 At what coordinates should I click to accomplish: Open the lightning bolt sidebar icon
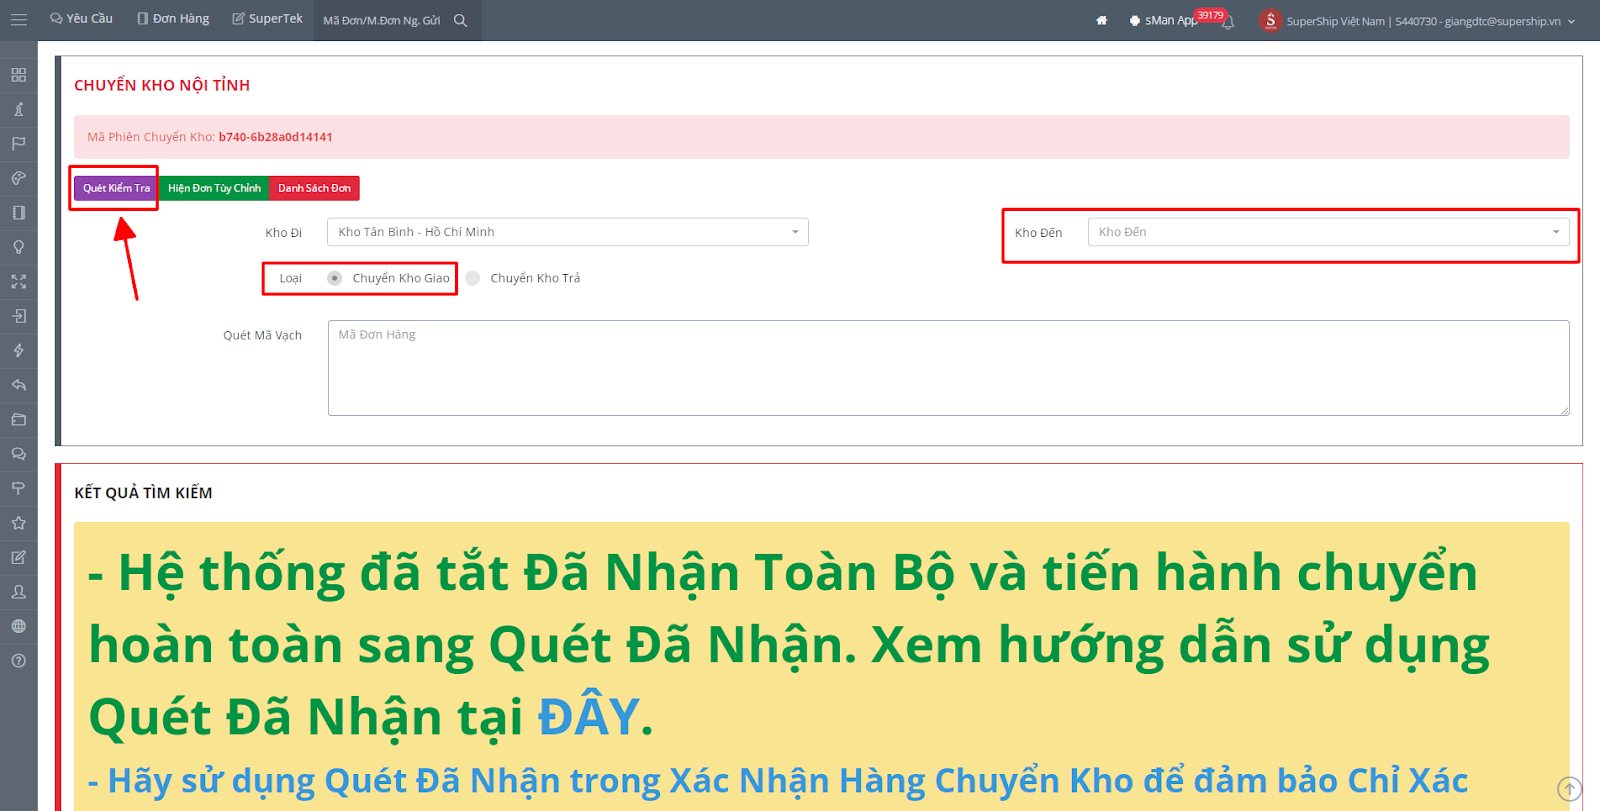[18, 351]
